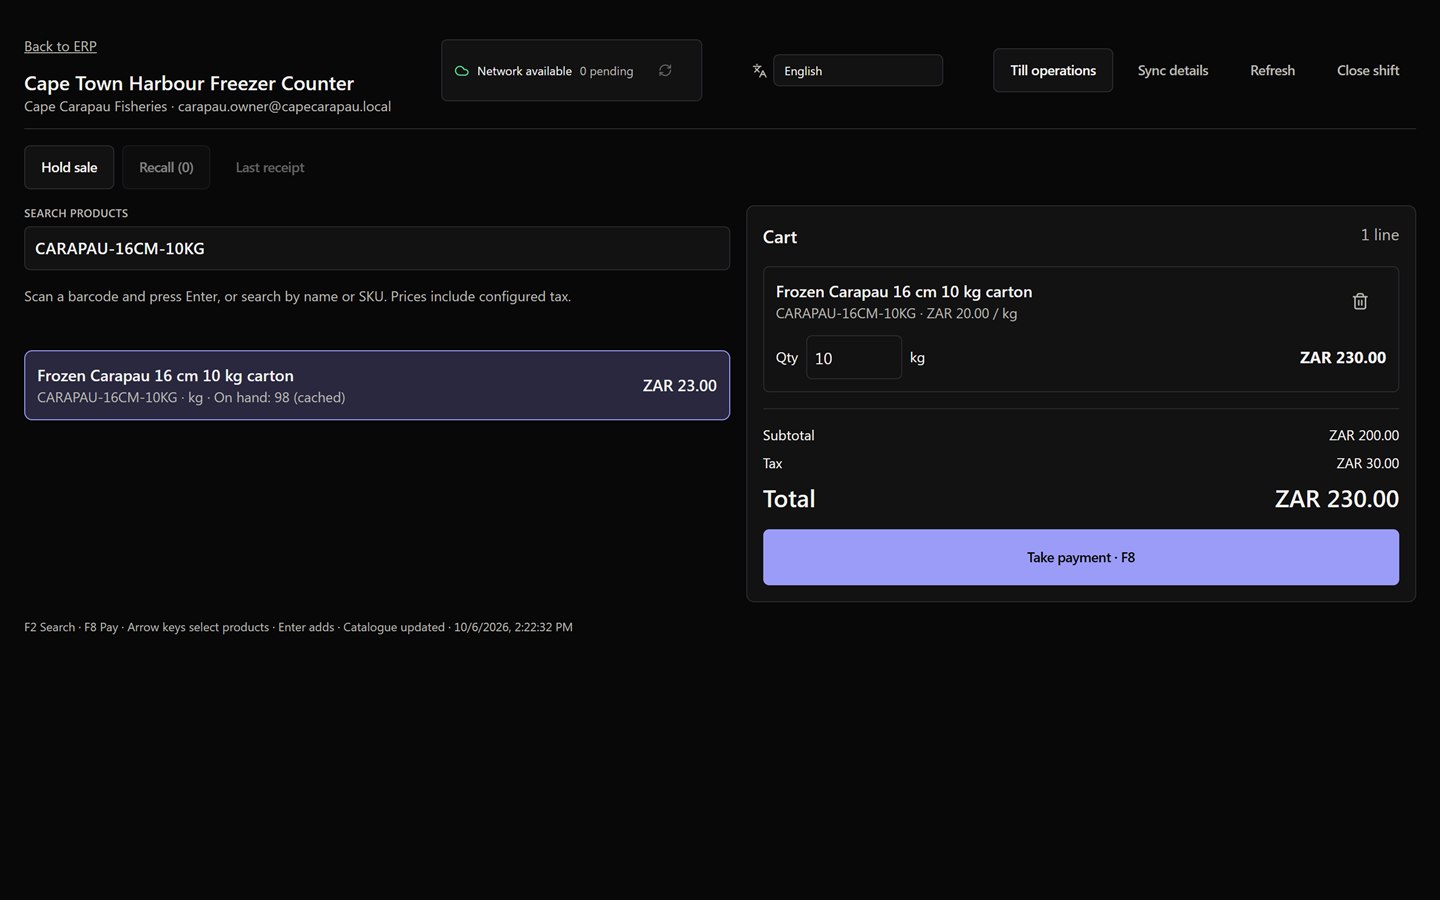Click the Cape Carapau Fisheries owner email line
Viewport: 1440px width, 900px height.
(207, 107)
